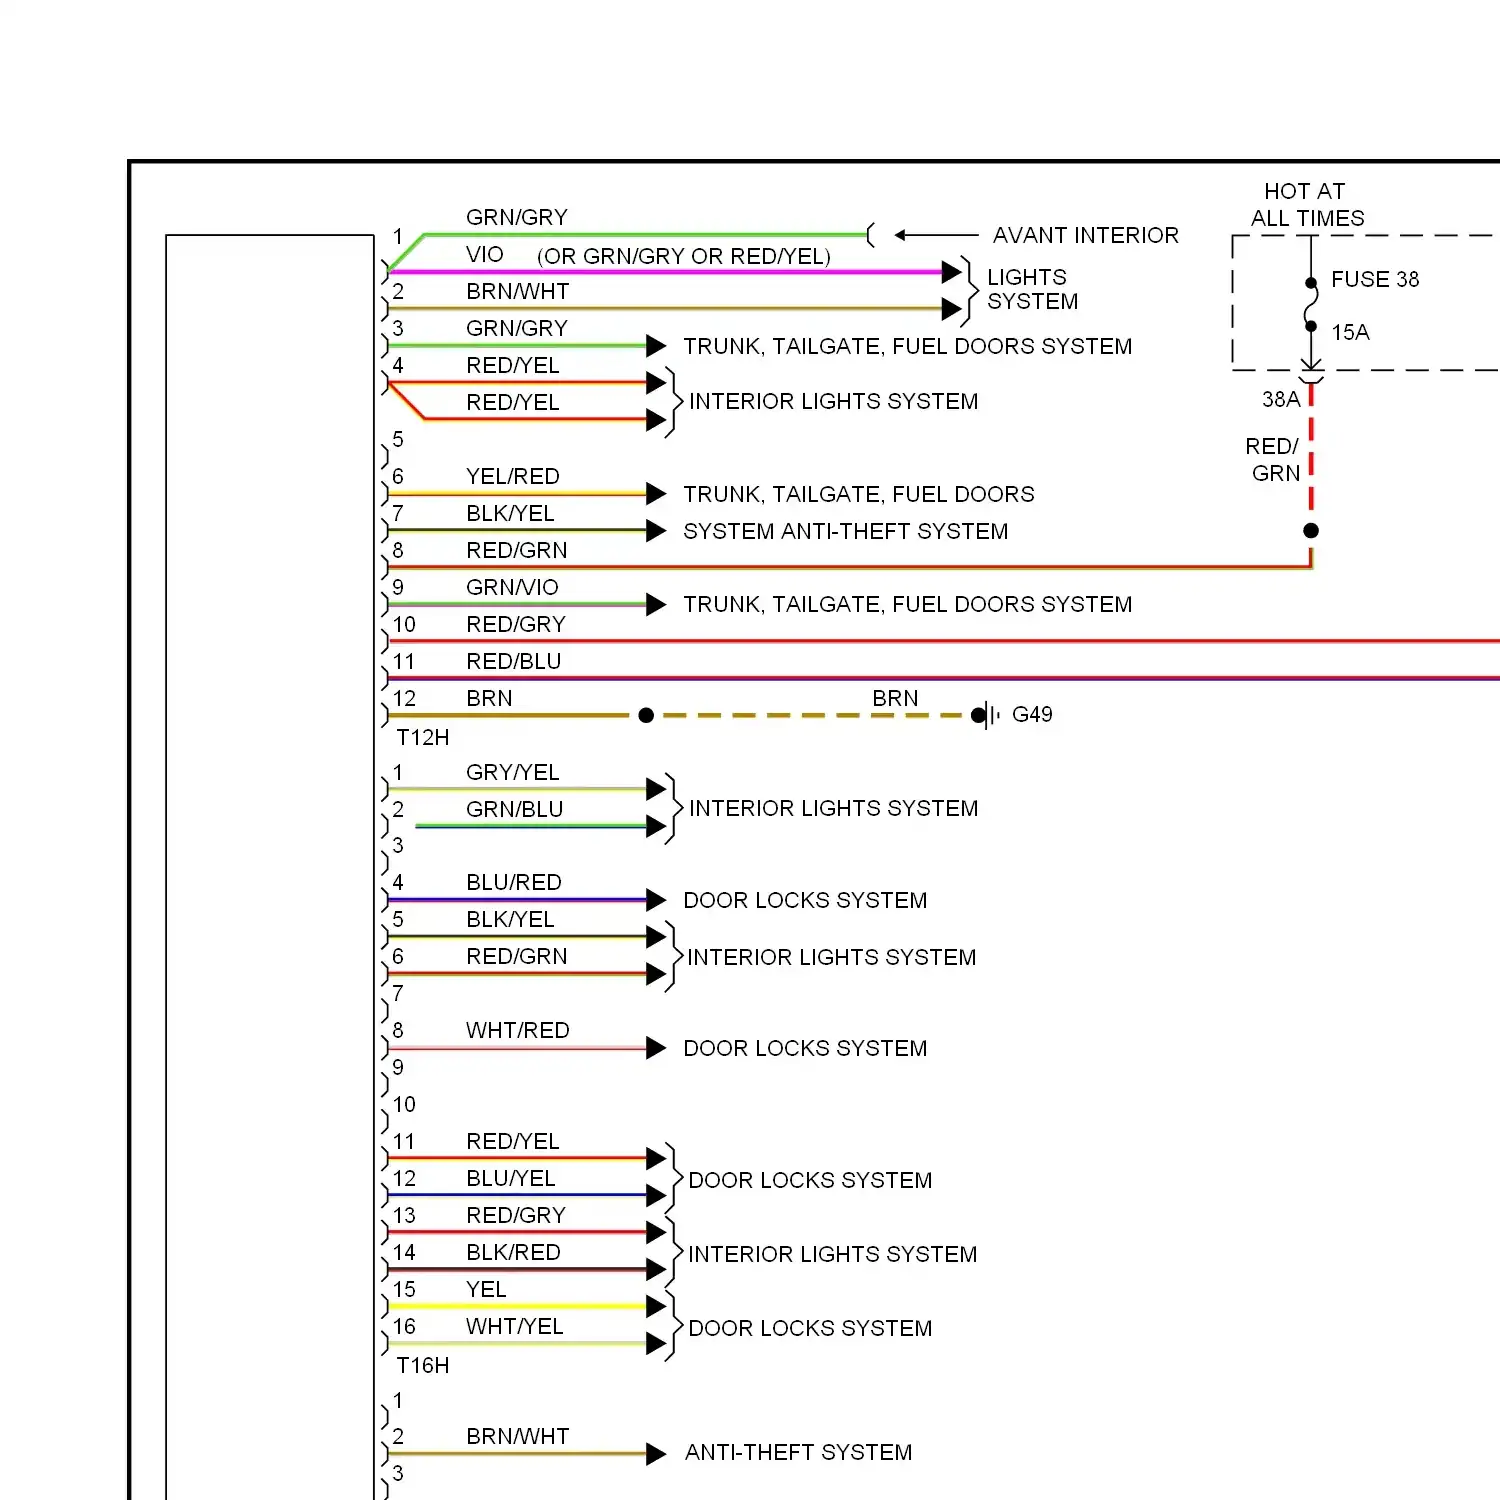Click the BLK/YEL label at T12H pin 7
Viewport: 1500px width, 1500px height.
point(510,513)
